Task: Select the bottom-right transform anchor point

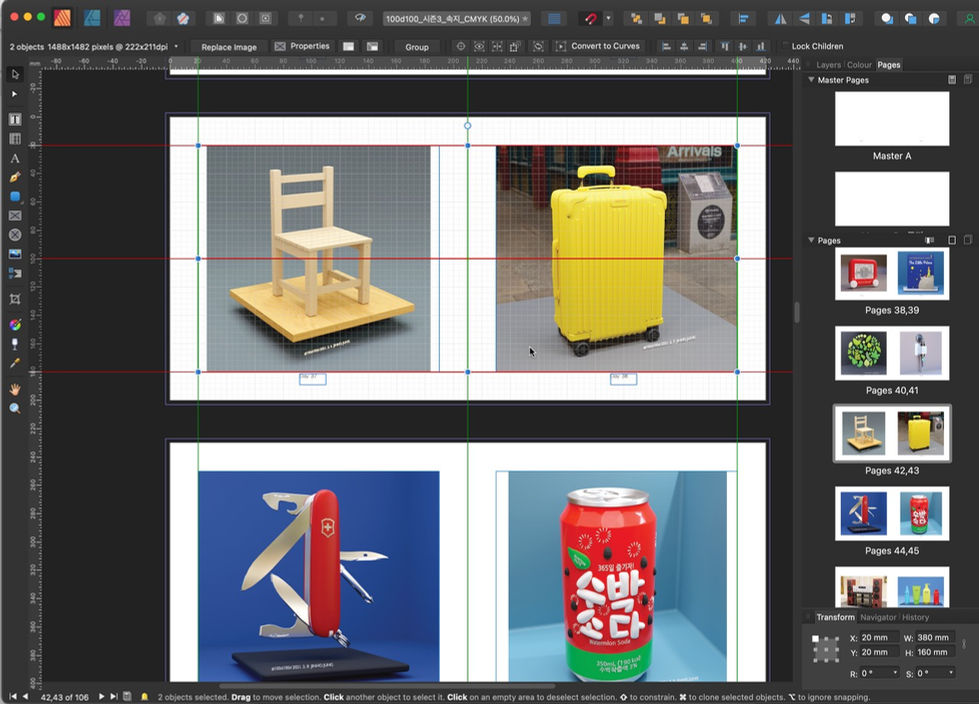Action: point(837,660)
